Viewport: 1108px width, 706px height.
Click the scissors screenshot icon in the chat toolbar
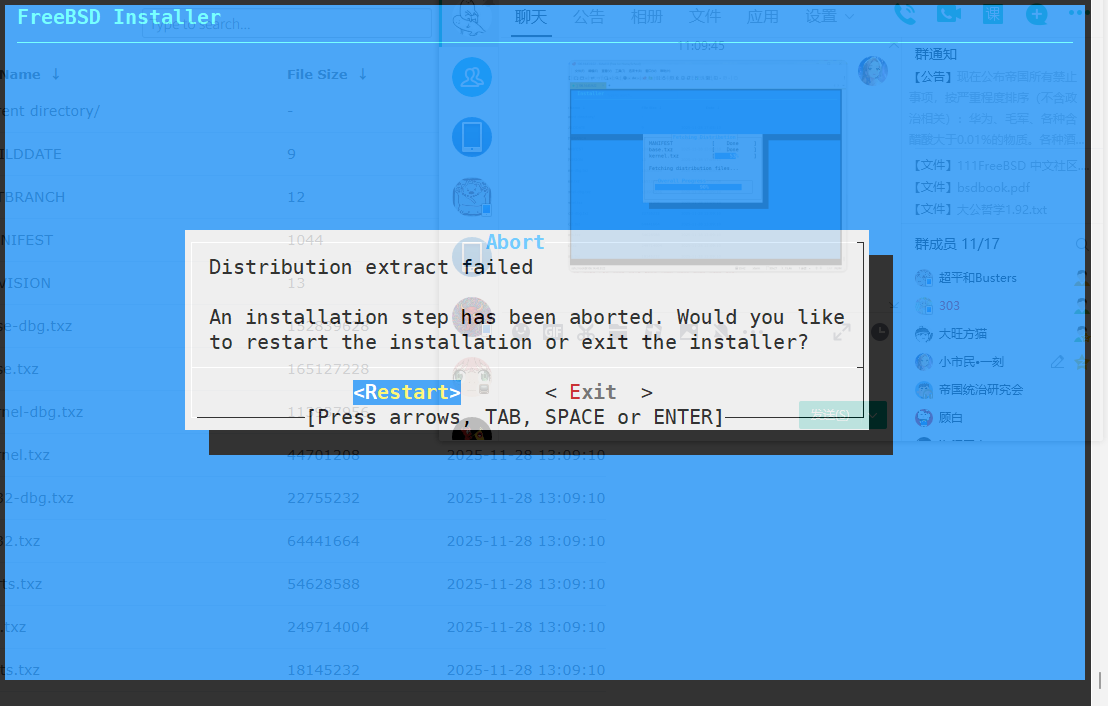click(x=587, y=331)
